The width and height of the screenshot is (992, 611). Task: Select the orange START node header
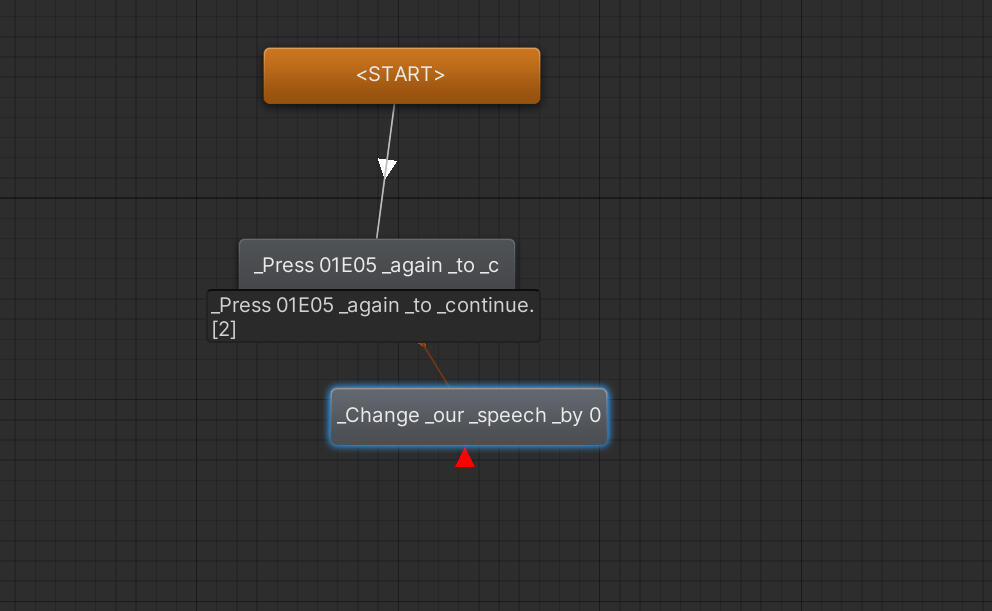click(400, 74)
